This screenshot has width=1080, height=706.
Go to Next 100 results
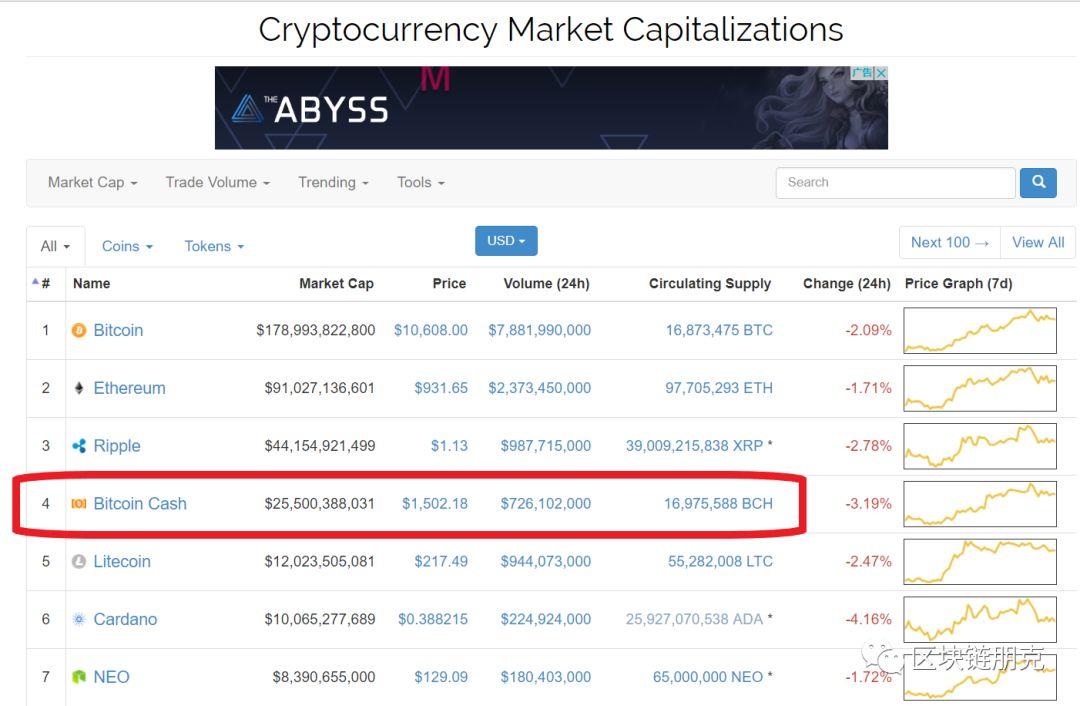(x=950, y=242)
